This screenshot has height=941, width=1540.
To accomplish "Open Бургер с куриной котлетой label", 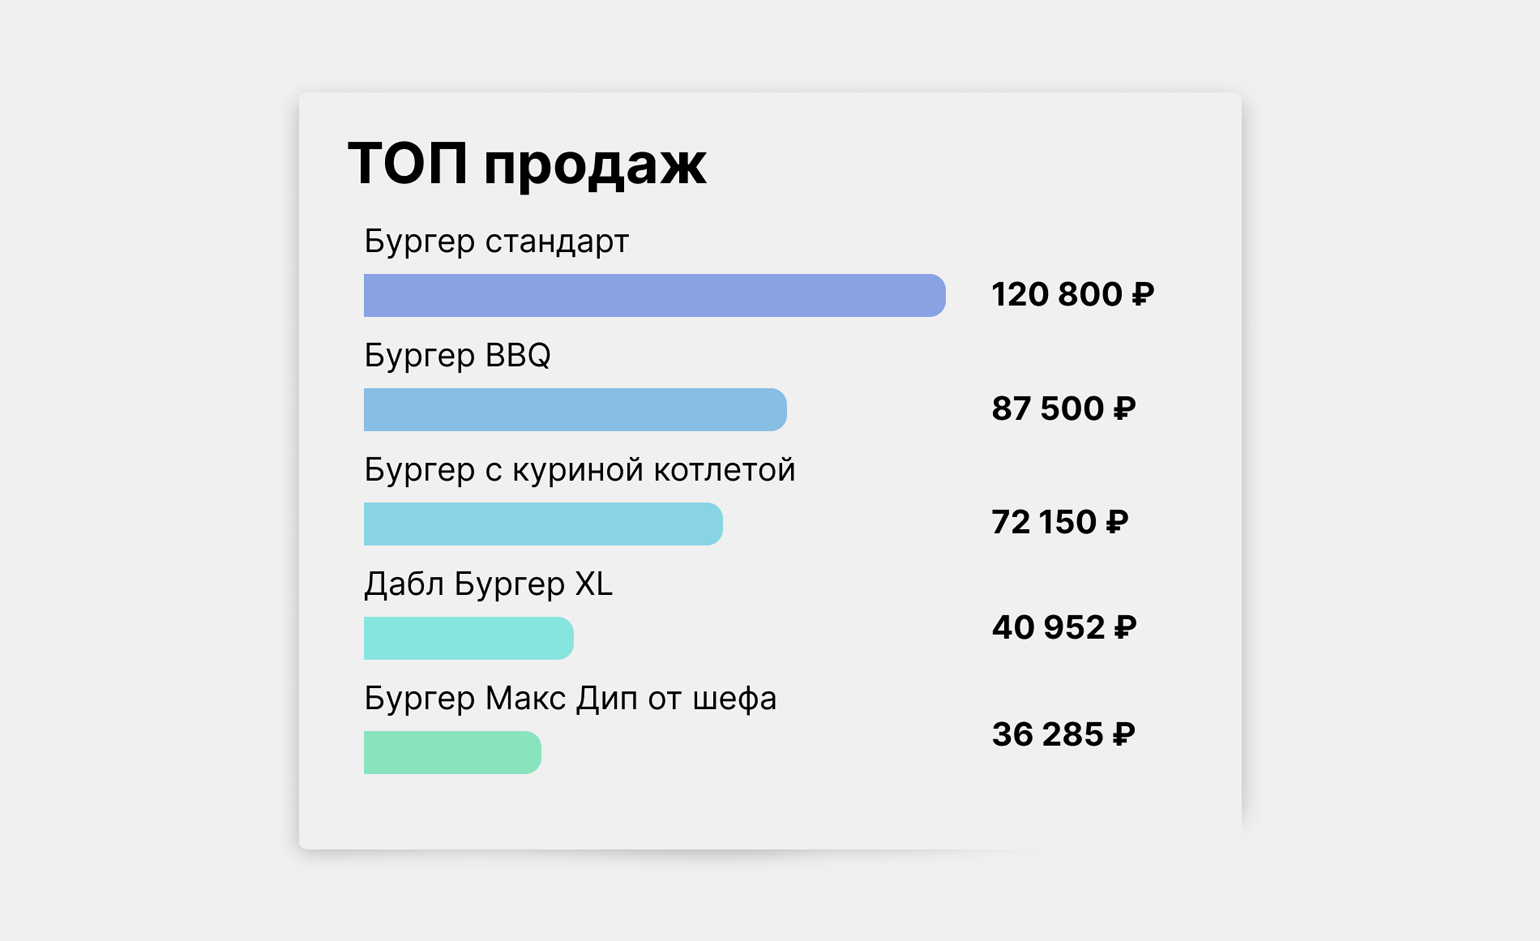I will pos(580,470).
